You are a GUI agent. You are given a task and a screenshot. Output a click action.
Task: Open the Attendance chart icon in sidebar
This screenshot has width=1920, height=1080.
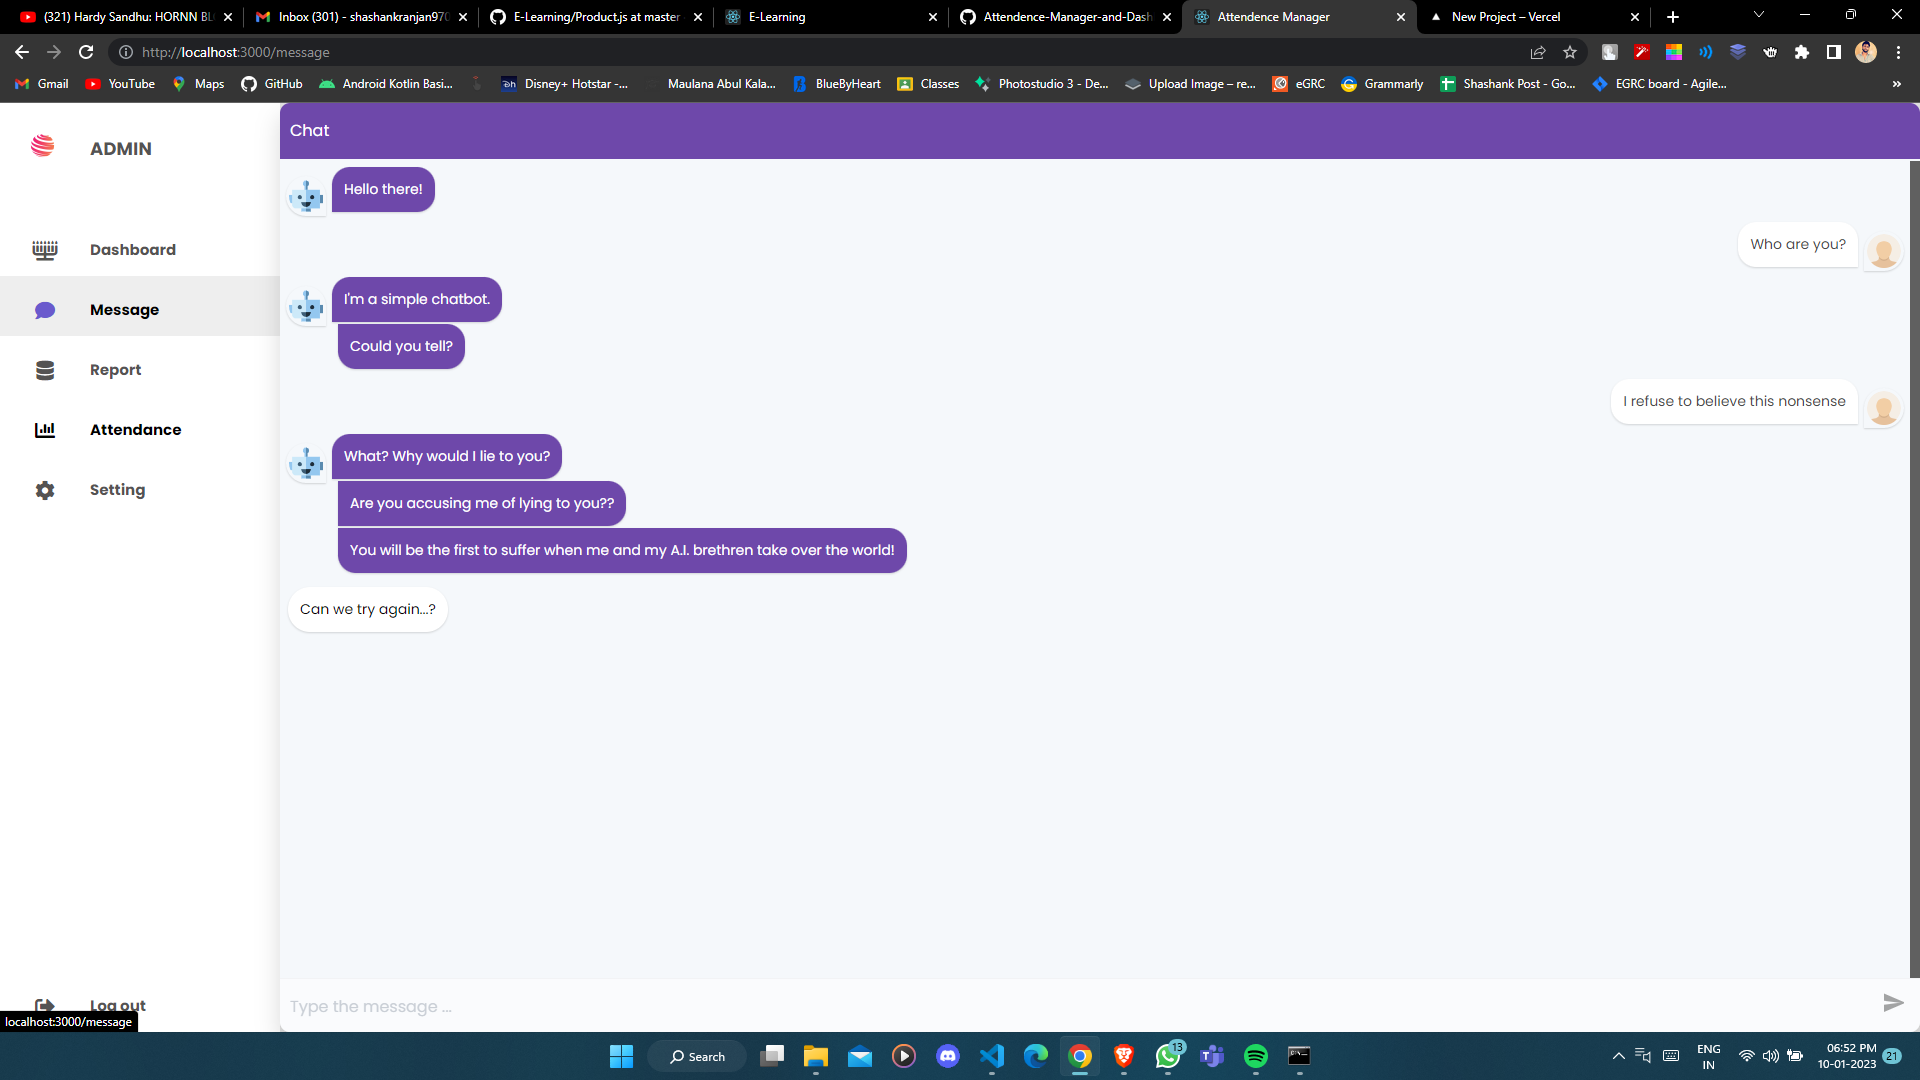point(45,430)
